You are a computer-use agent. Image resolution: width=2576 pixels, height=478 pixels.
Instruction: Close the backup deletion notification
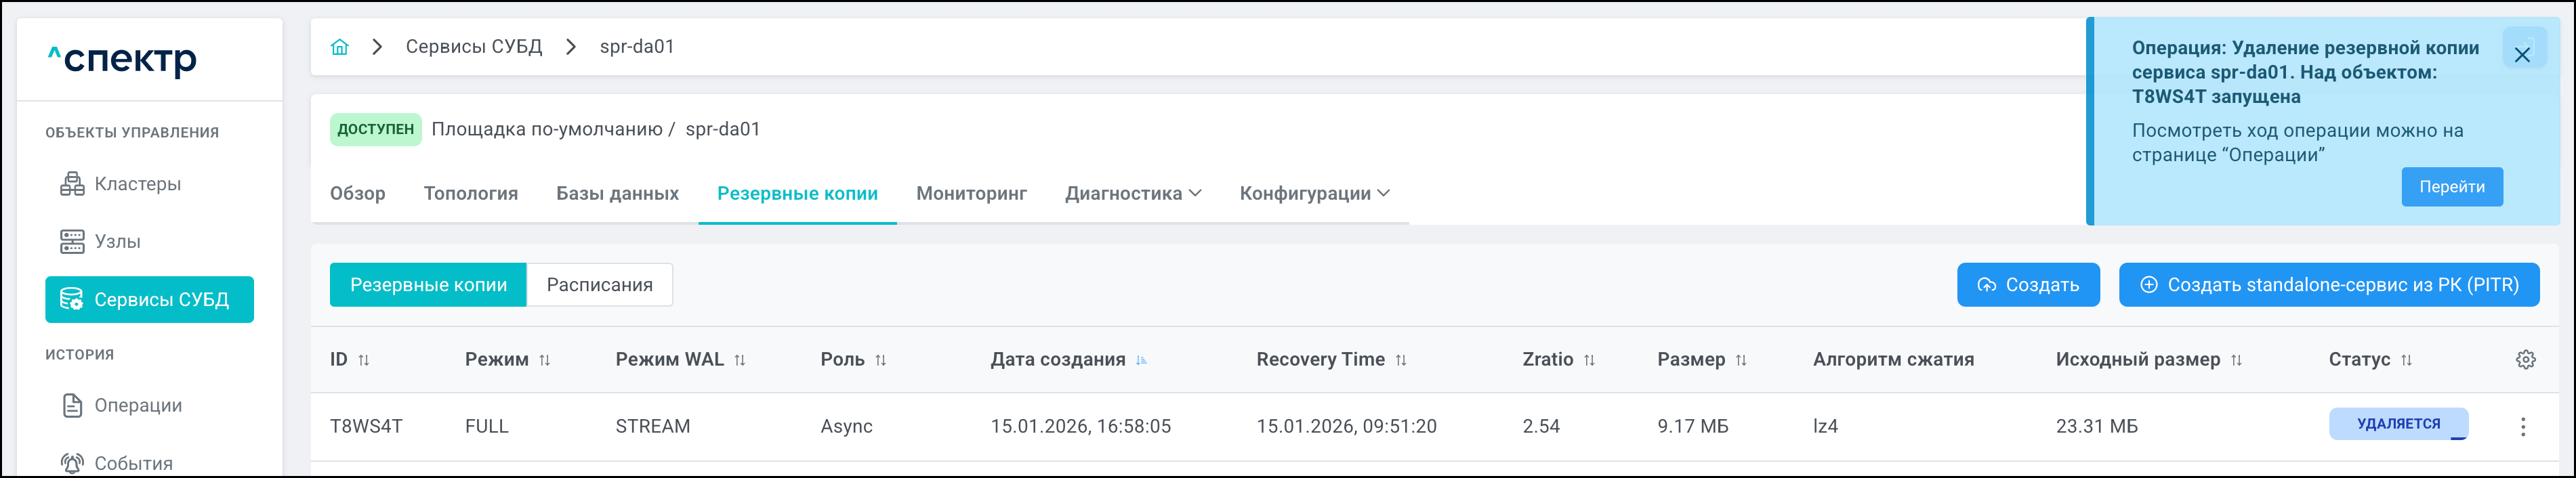[x=2521, y=55]
